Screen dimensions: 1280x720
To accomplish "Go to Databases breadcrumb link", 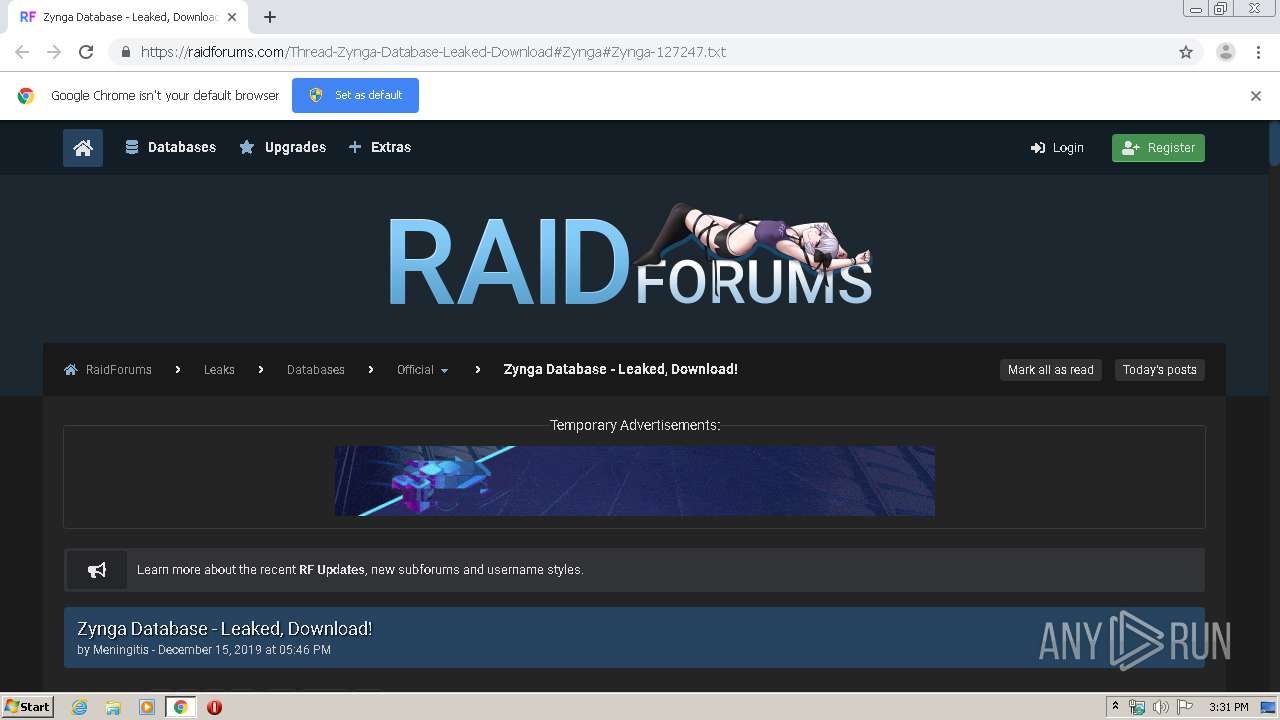I will (316, 370).
